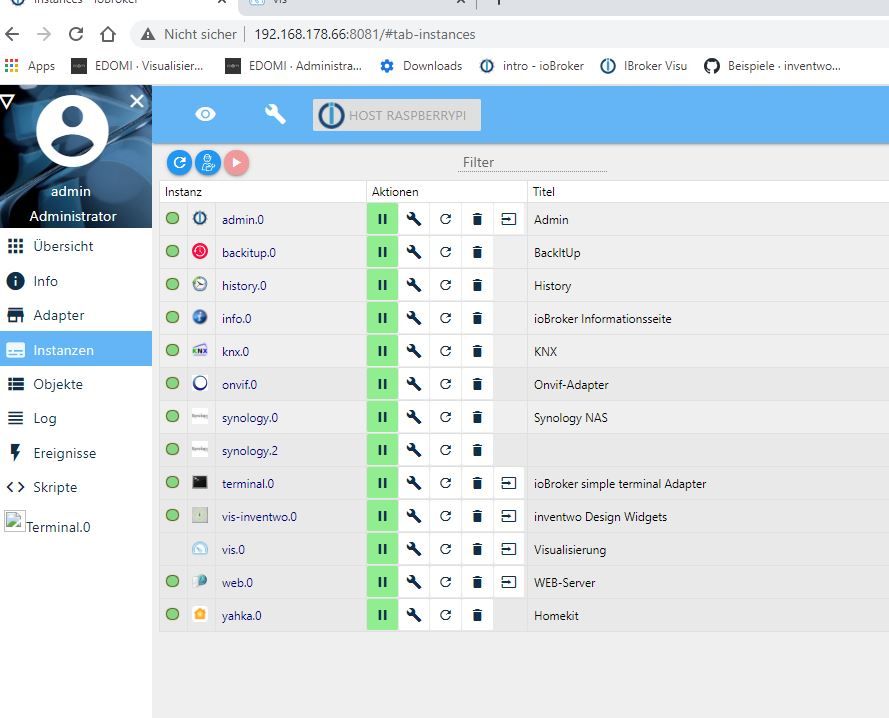The height and width of the screenshot is (718, 889).
Task: Restart the onvif.0 instance
Action: [446, 384]
